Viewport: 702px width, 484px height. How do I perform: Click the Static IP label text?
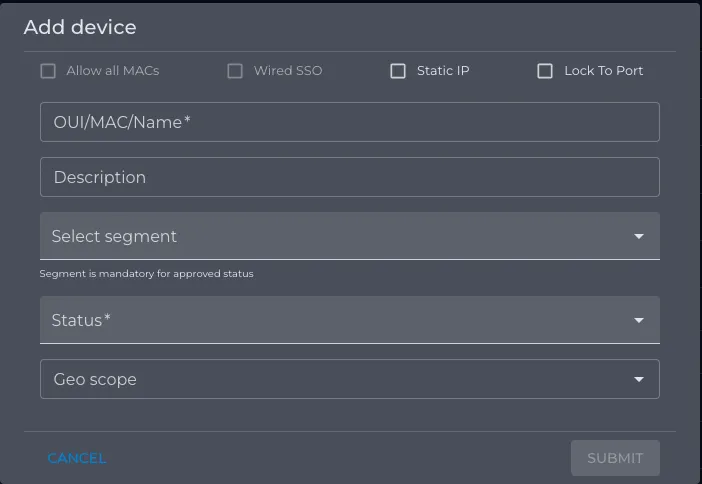[x=443, y=71]
